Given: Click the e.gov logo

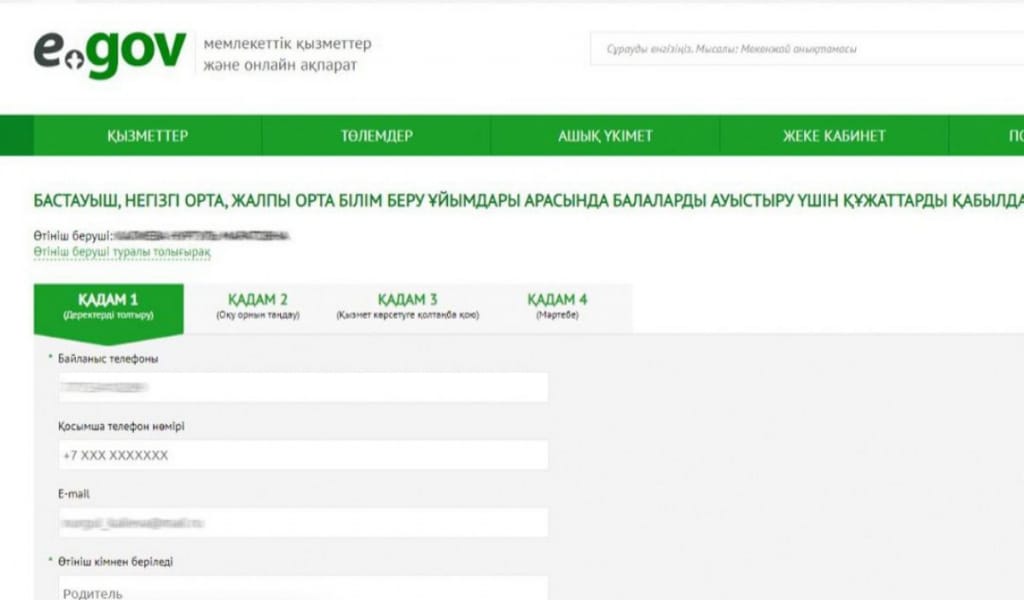Looking at the screenshot, I should coord(110,53).
